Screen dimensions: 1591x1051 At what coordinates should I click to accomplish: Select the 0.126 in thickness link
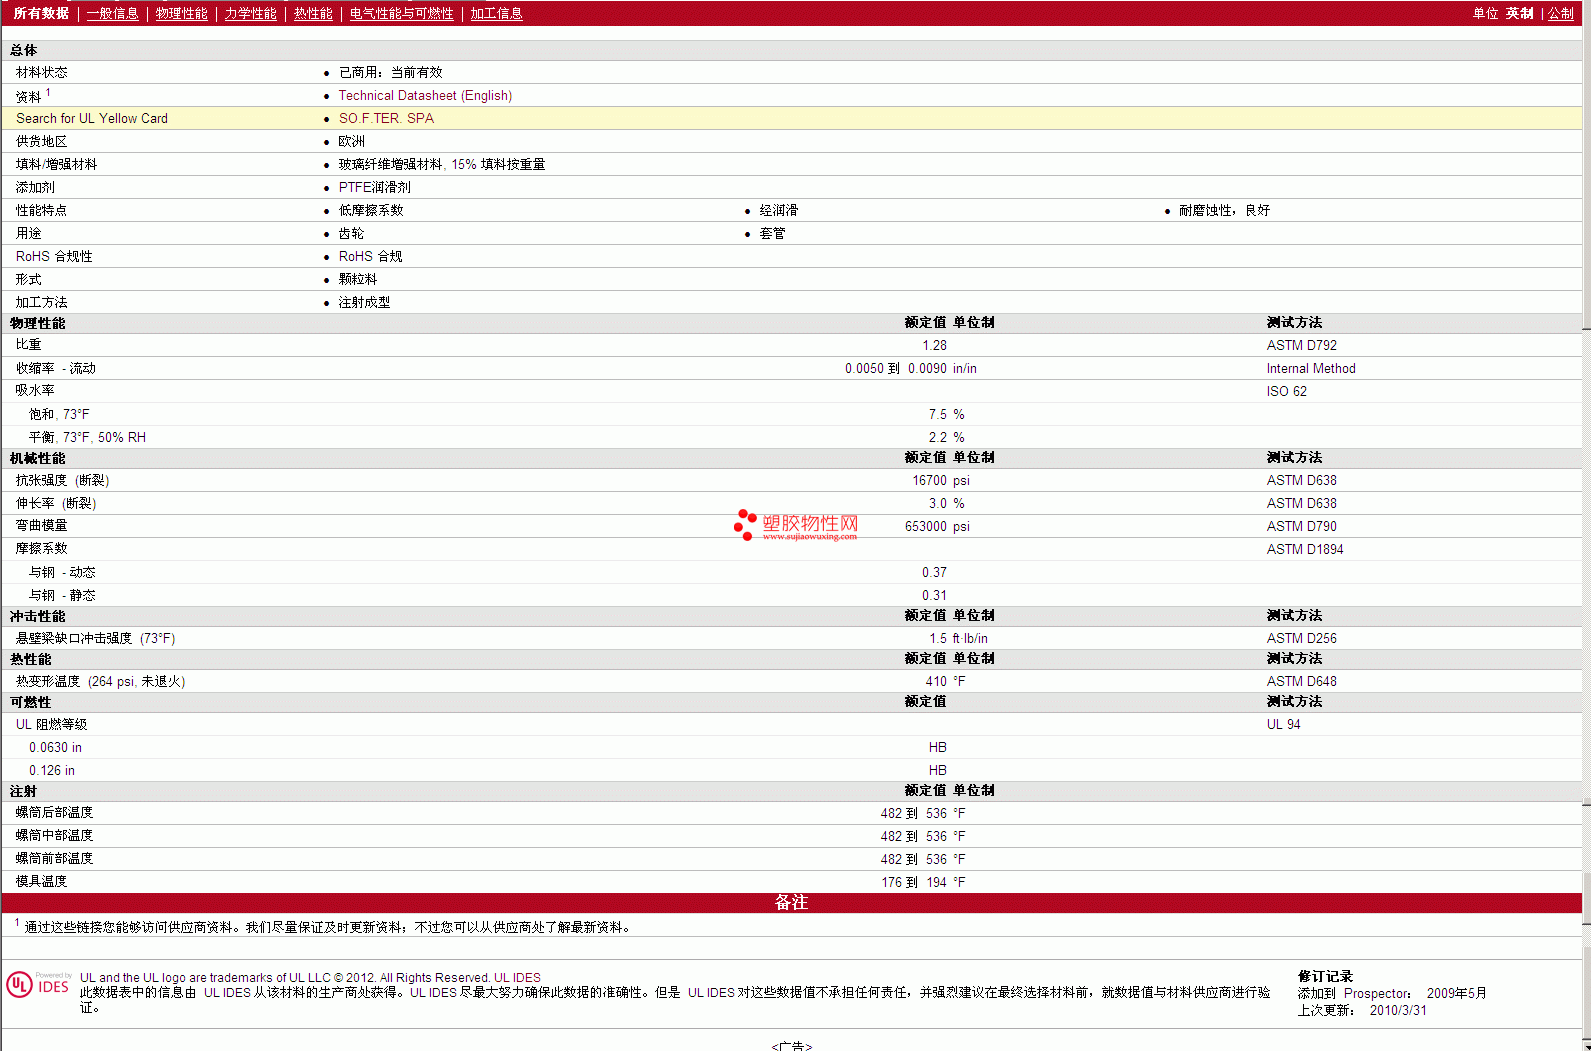pos(52,770)
